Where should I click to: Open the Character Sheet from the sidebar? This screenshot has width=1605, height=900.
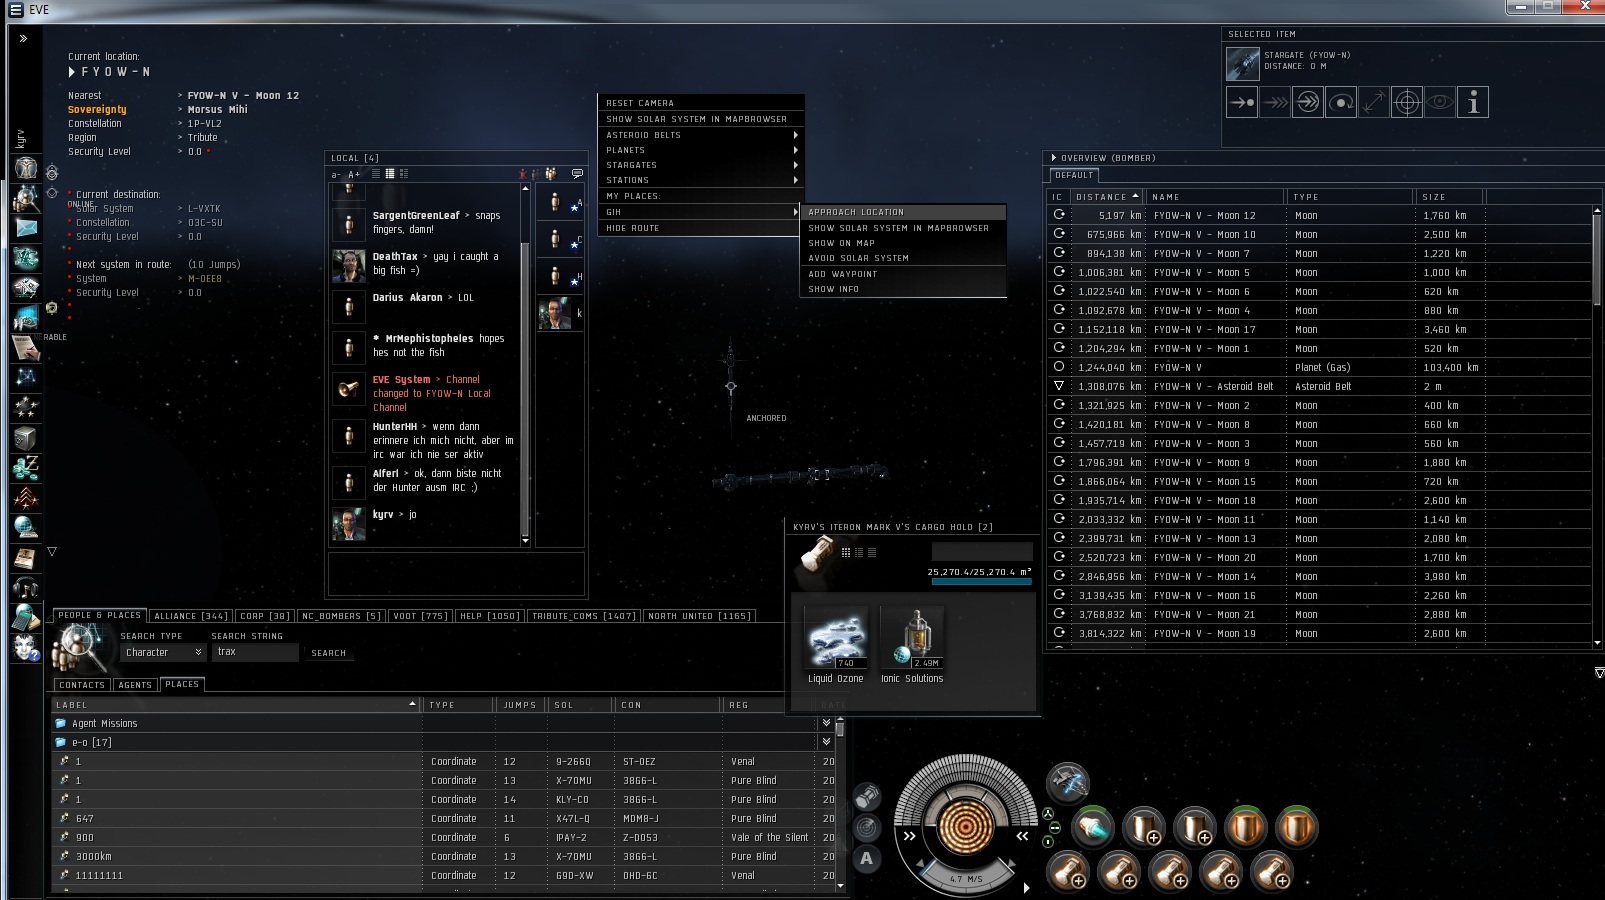coord(26,168)
